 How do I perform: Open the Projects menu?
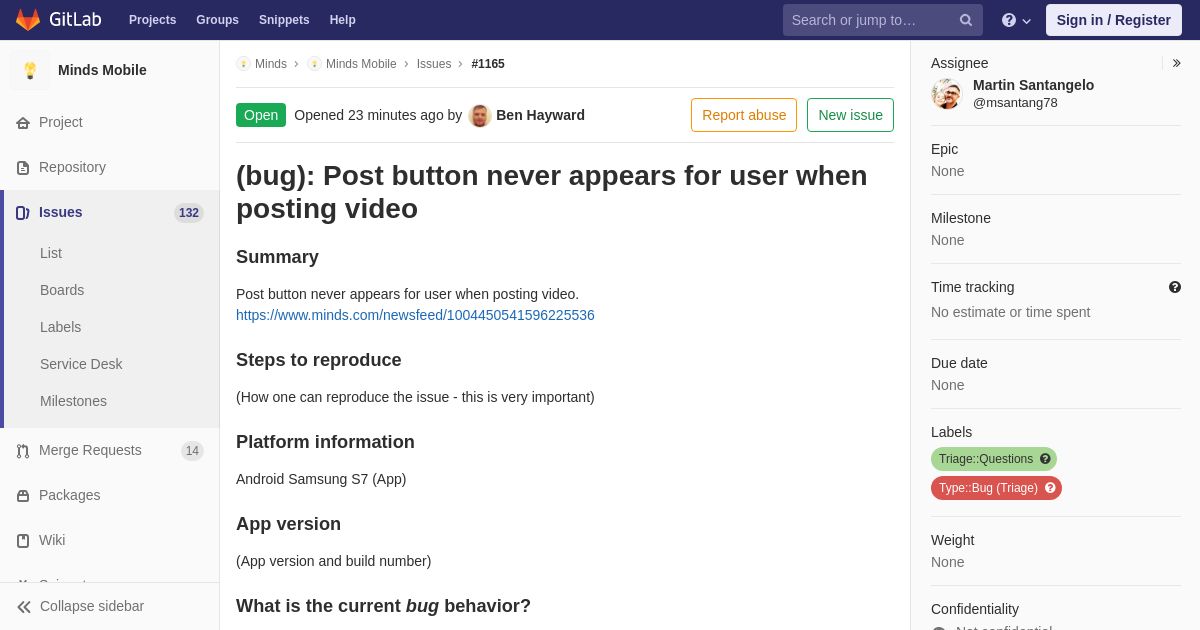[x=152, y=20]
